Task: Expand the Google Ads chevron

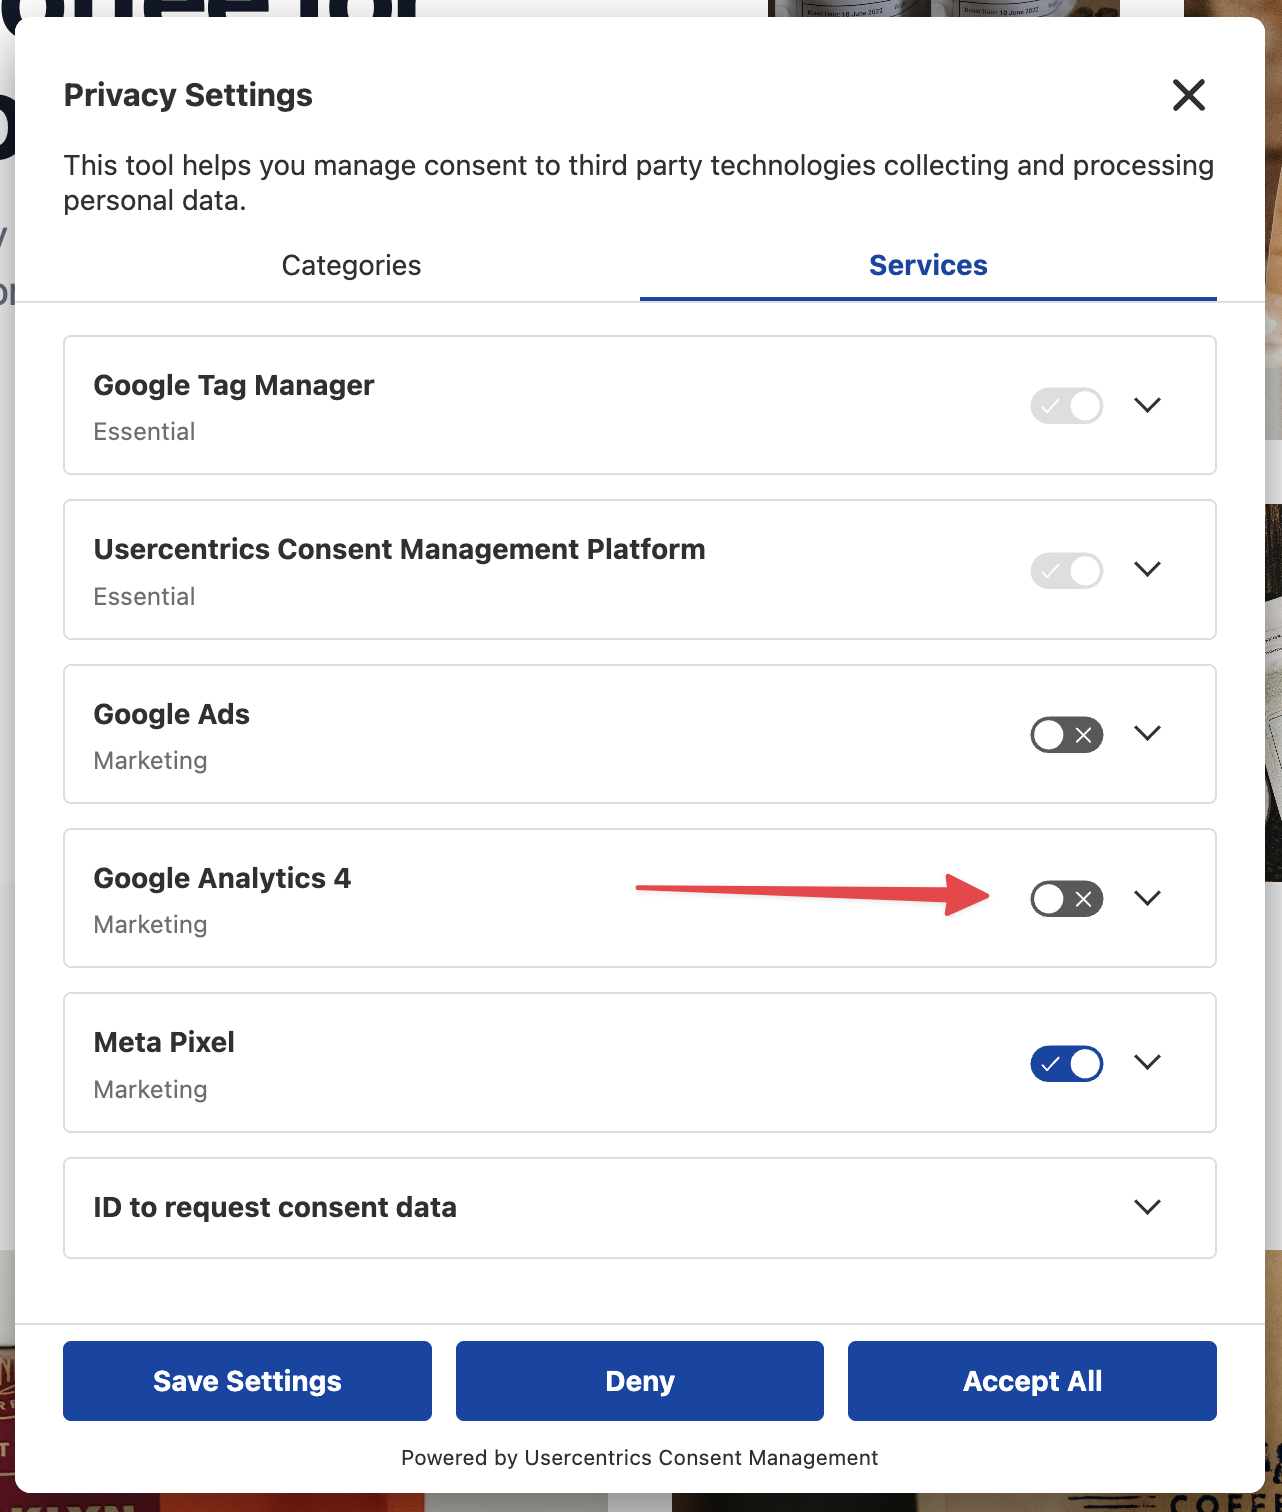Action: (1147, 733)
